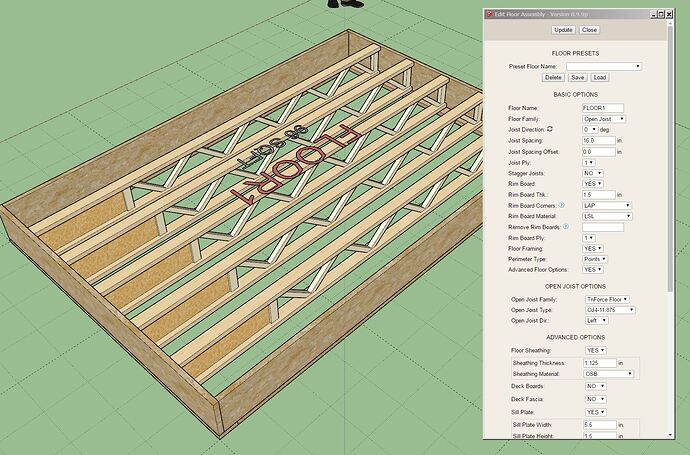The image size is (690, 455).
Task: Open the Joist Ply dropdown
Action: point(589,163)
